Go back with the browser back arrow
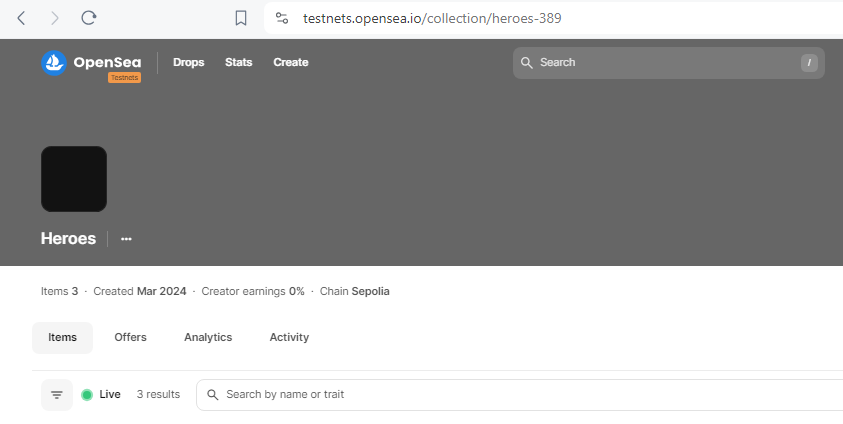Viewport: 843px width, 424px height. tap(21, 18)
